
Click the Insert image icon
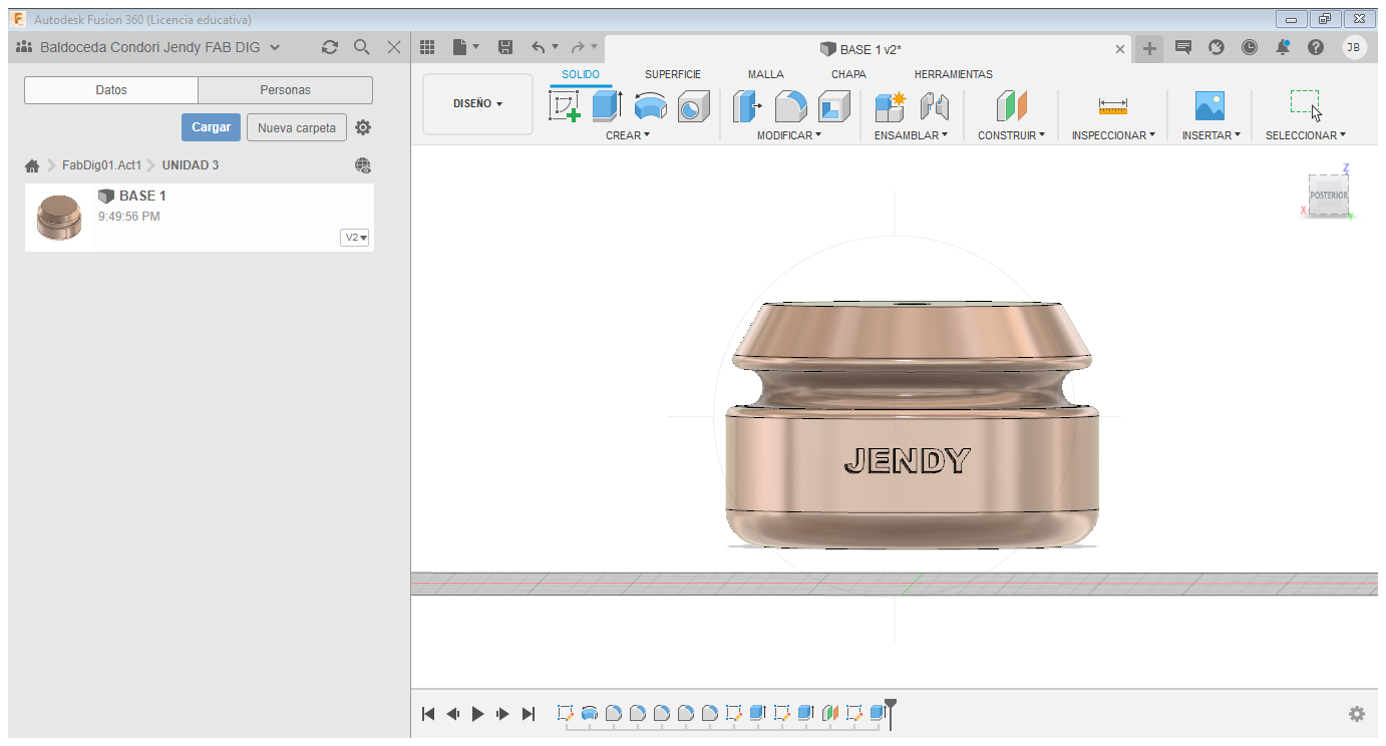tap(1210, 106)
